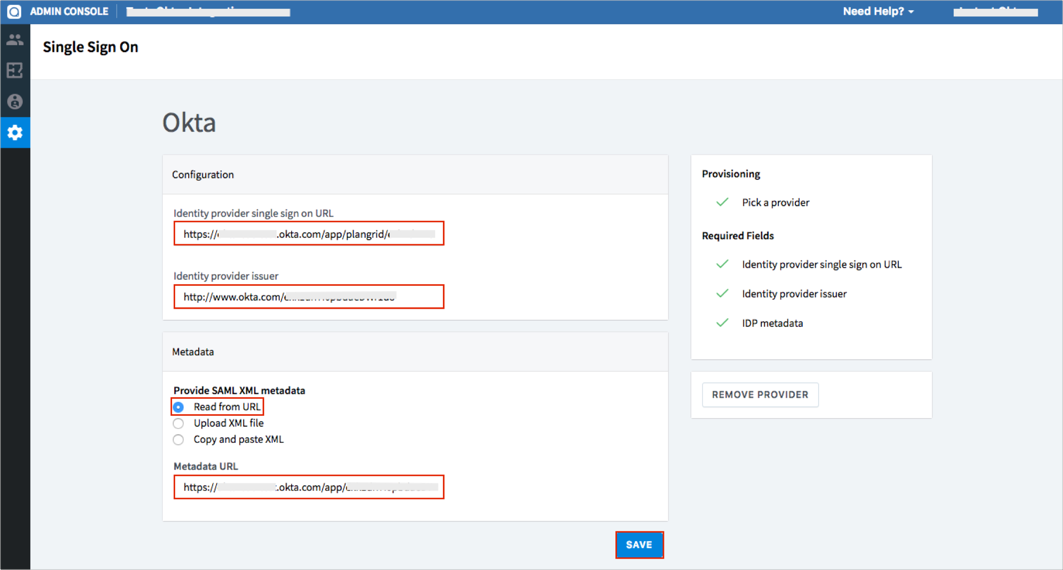Select the Read from URL radio option
The height and width of the screenshot is (570, 1063).
pos(179,407)
